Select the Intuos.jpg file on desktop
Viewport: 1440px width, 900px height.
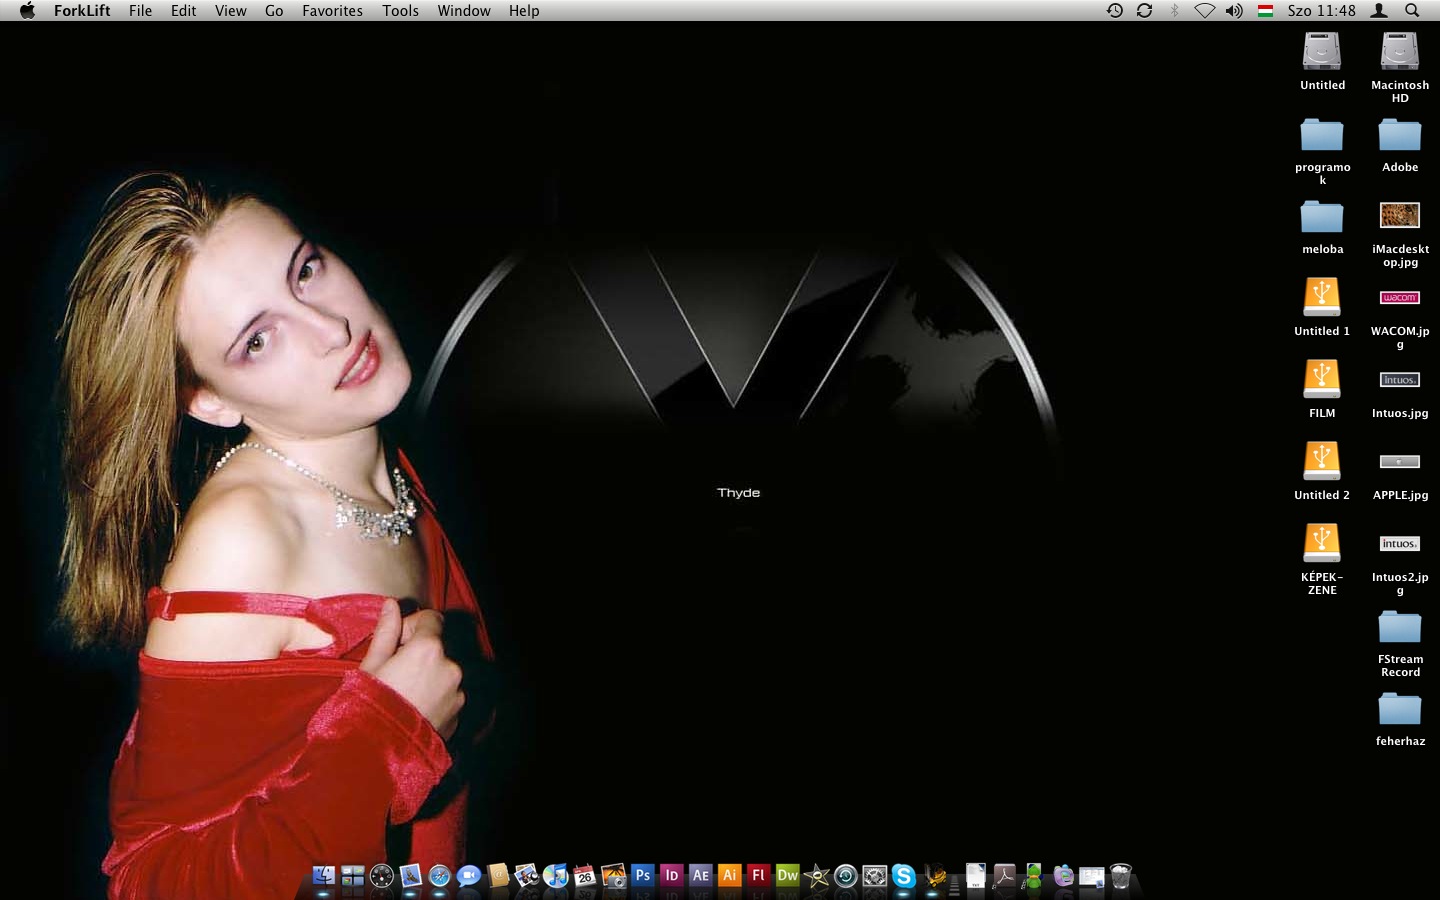coord(1400,380)
